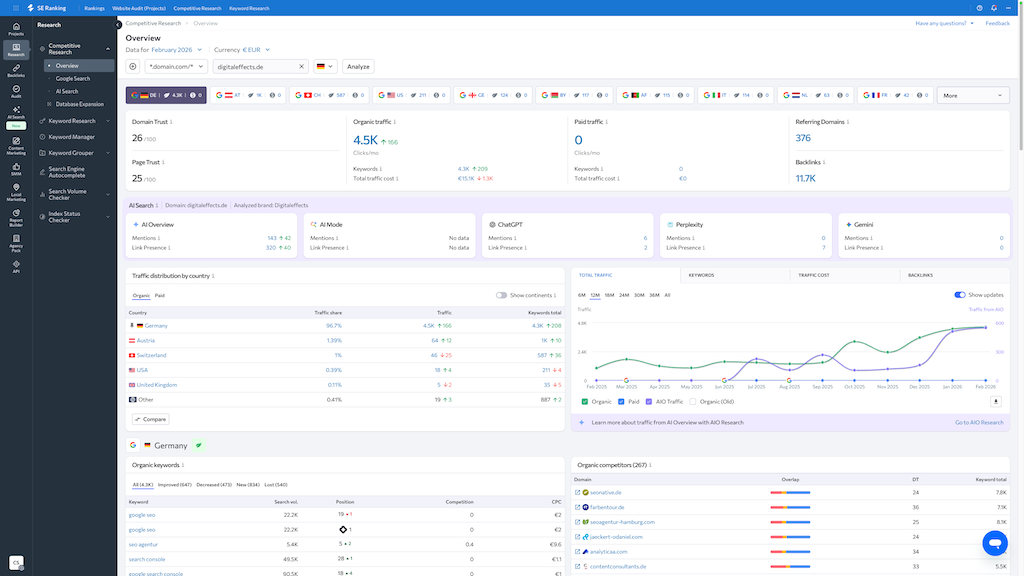1024x576 pixels.
Task: Open Backlinks in the left sidebar
Action: click(16, 70)
